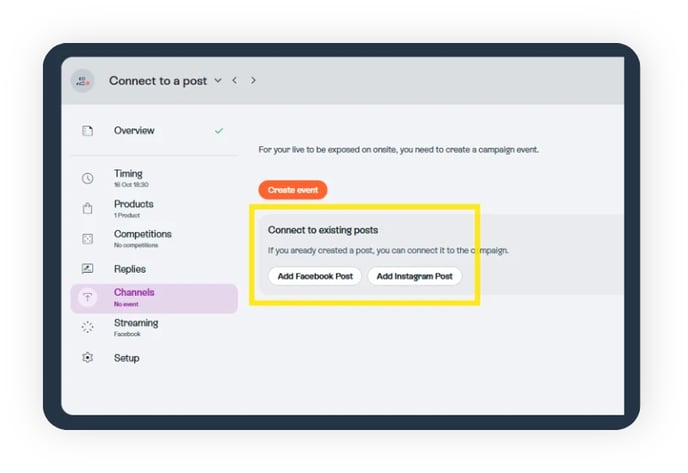Click the Timing clock icon
688x473 pixels.
[x=88, y=178]
